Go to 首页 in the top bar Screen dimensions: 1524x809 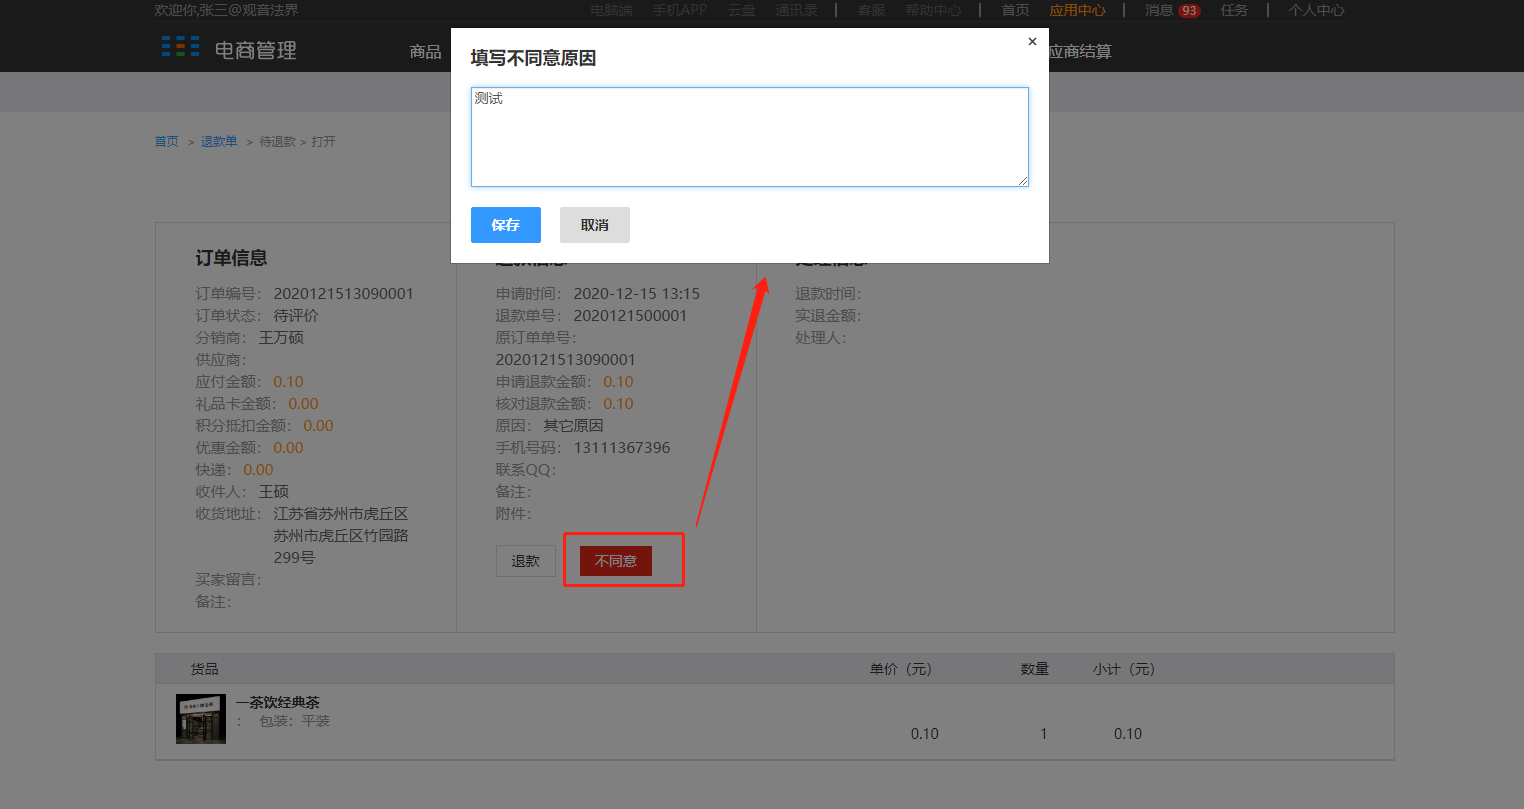coord(1015,10)
